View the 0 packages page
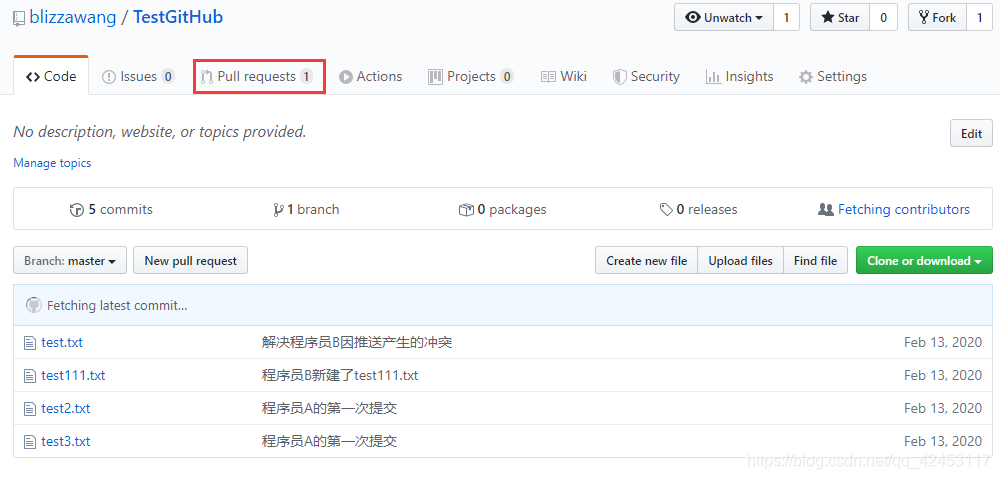 coord(503,209)
